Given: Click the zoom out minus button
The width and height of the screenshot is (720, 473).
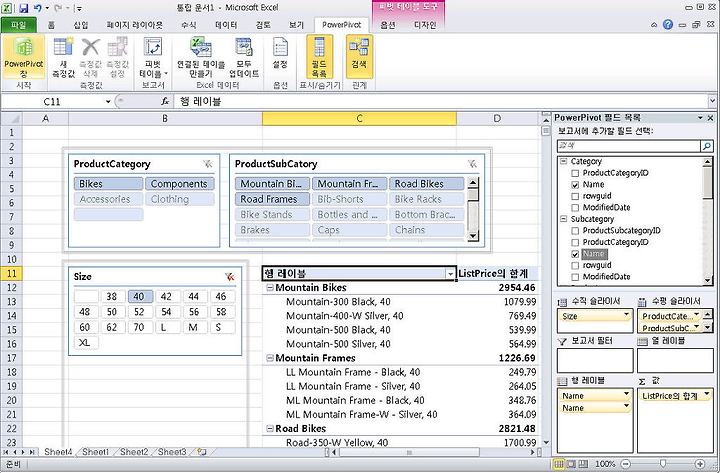Looking at the screenshot, I should (x=625, y=464).
